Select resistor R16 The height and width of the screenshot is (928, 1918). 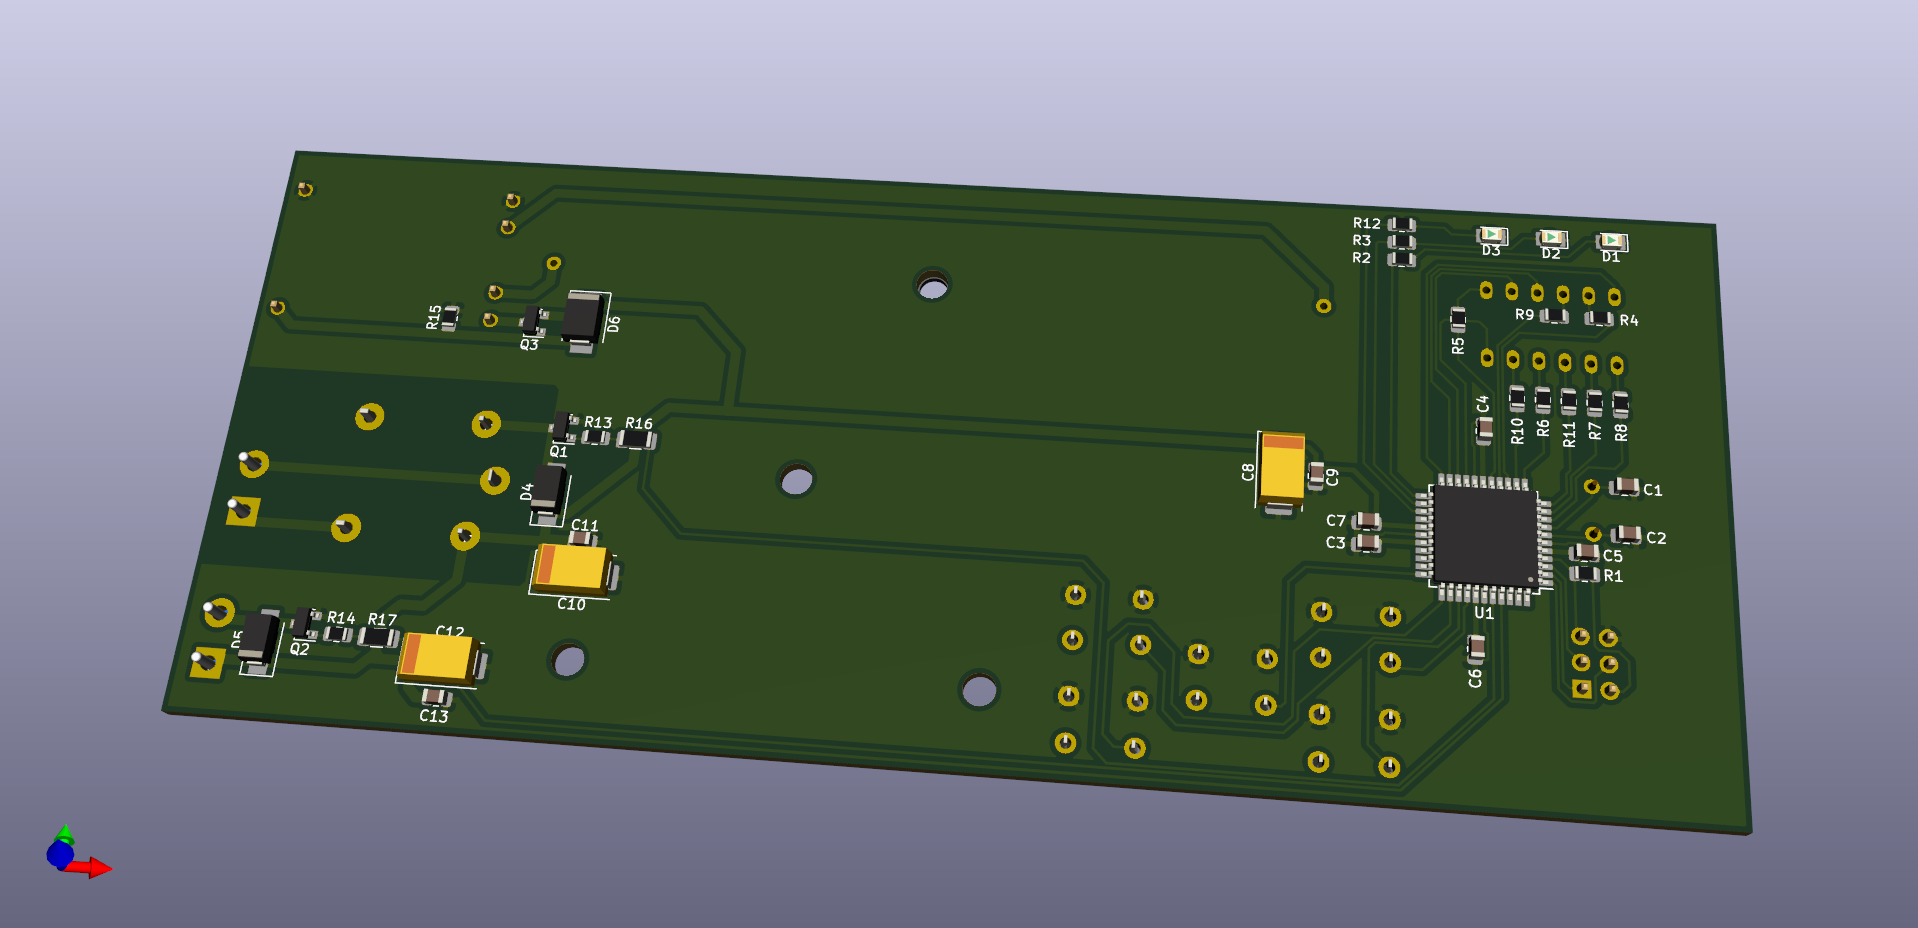point(637,438)
